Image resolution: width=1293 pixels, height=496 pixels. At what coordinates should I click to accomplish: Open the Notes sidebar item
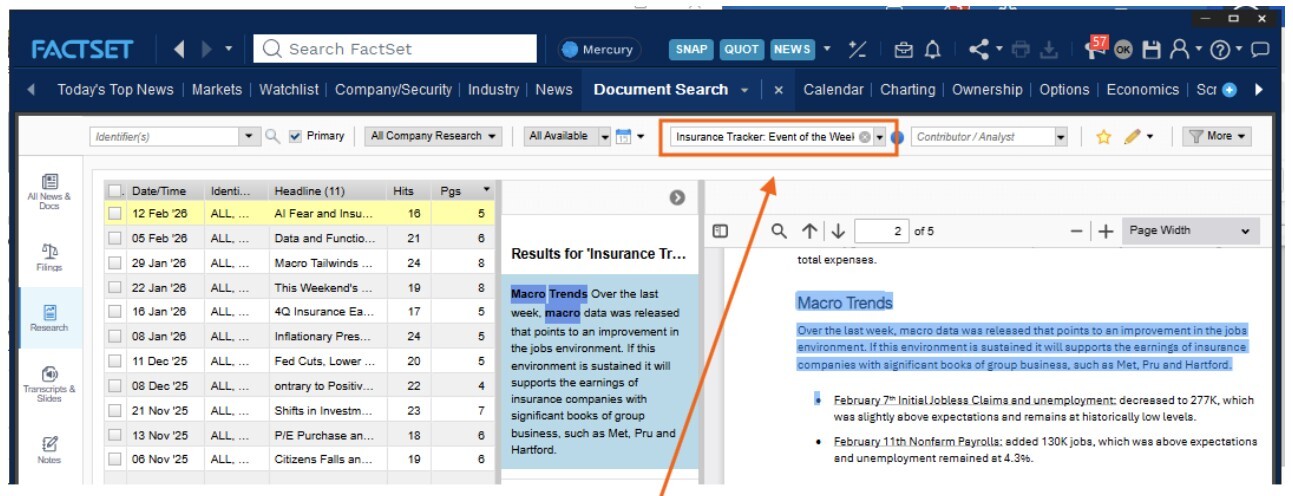coord(49,449)
